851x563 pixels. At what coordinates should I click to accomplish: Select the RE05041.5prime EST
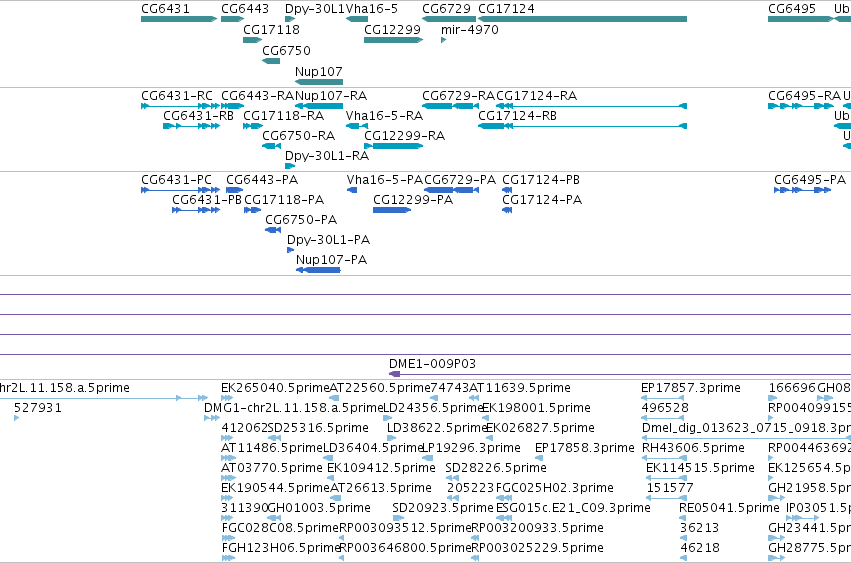pyautogui.click(x=683, y=518)
